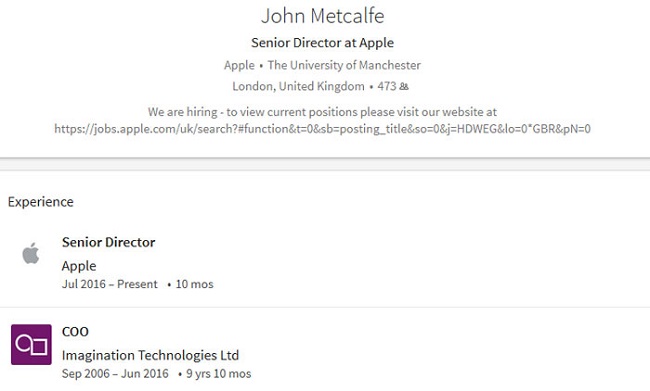The width and height of the screenshot is (650, 391).
Task: Open the Senior Director job title entry
Action: [x=109, y=242]
